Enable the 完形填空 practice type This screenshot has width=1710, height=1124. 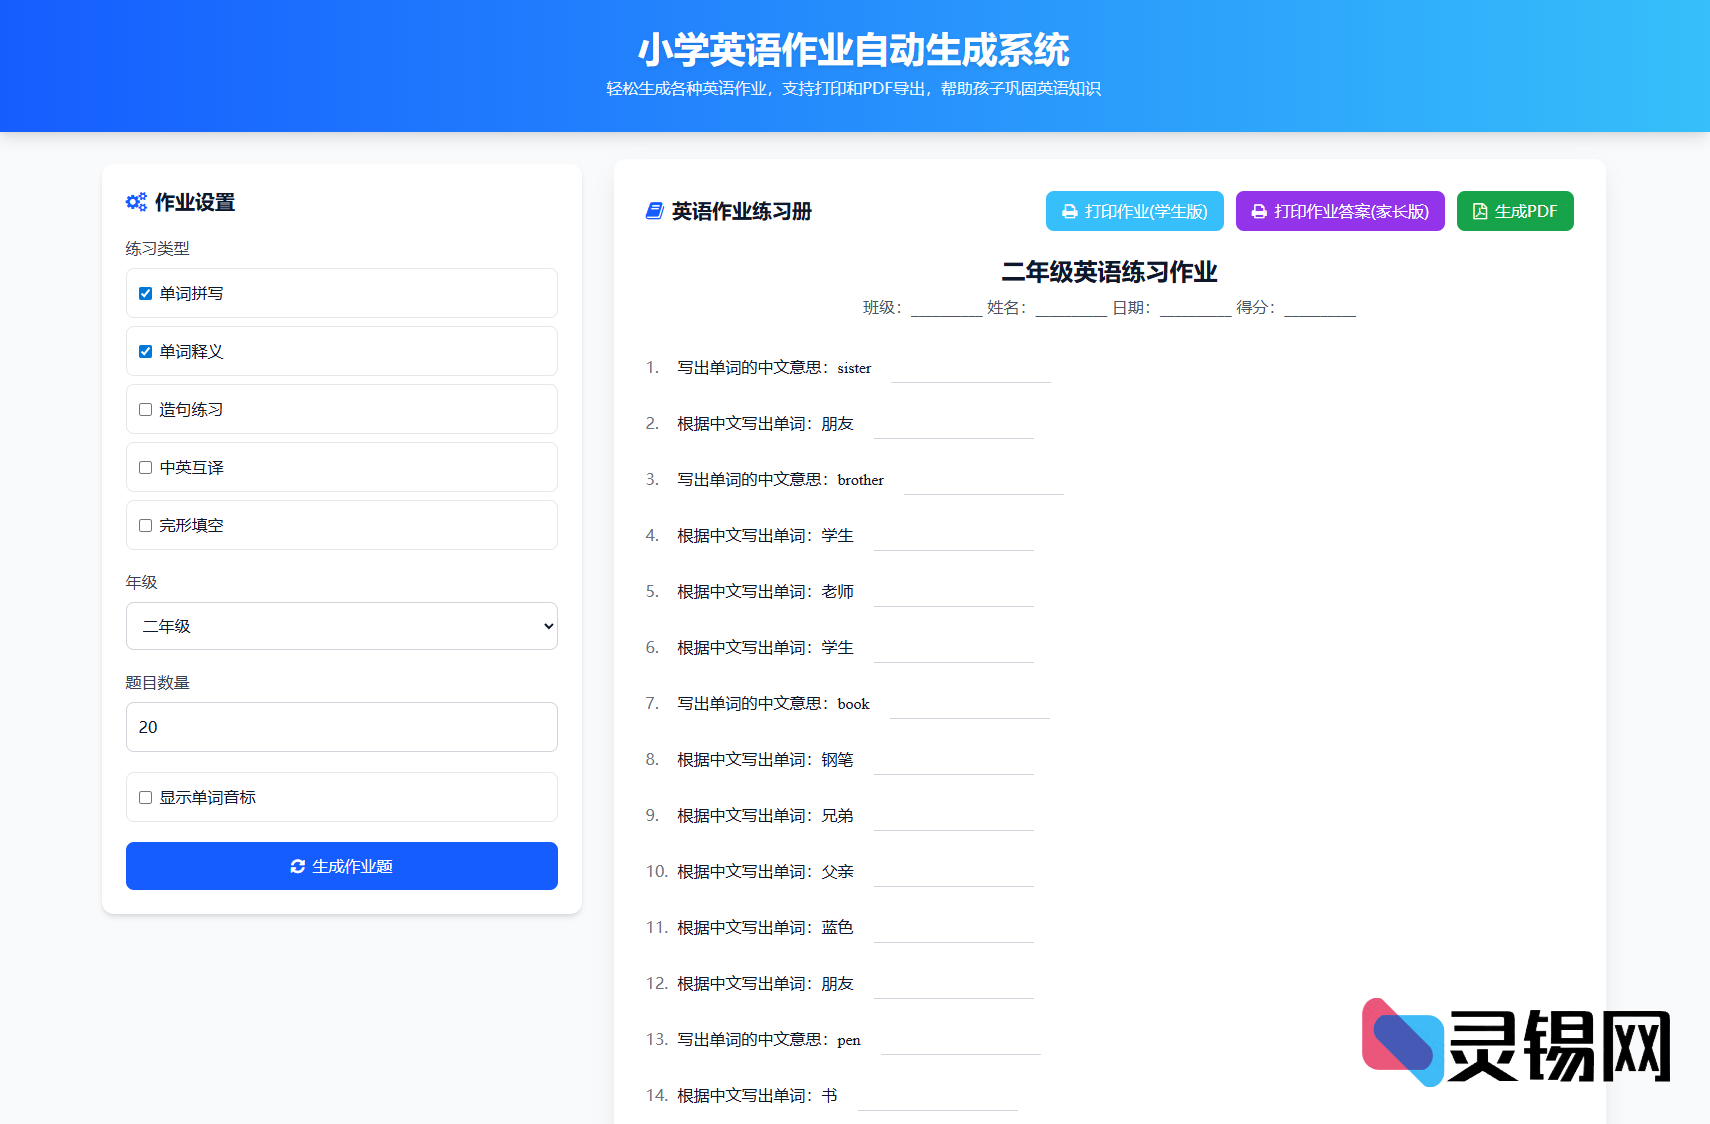click(x=144, y=525)
